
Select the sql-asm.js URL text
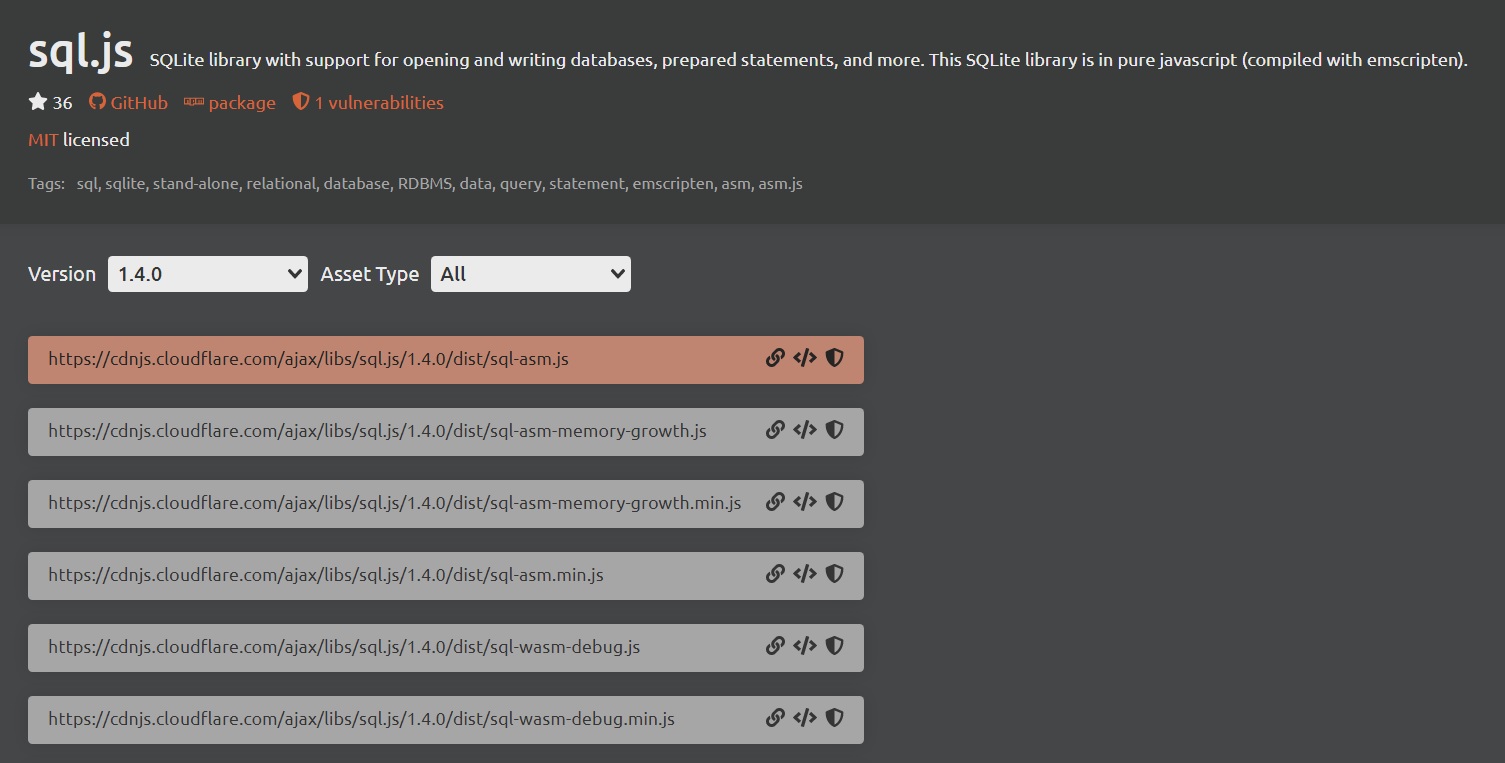pos(308,358)
